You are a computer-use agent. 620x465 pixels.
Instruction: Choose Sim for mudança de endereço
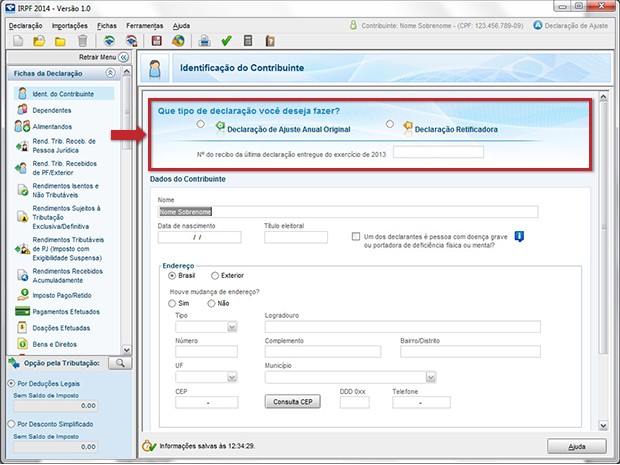point(172,304)
